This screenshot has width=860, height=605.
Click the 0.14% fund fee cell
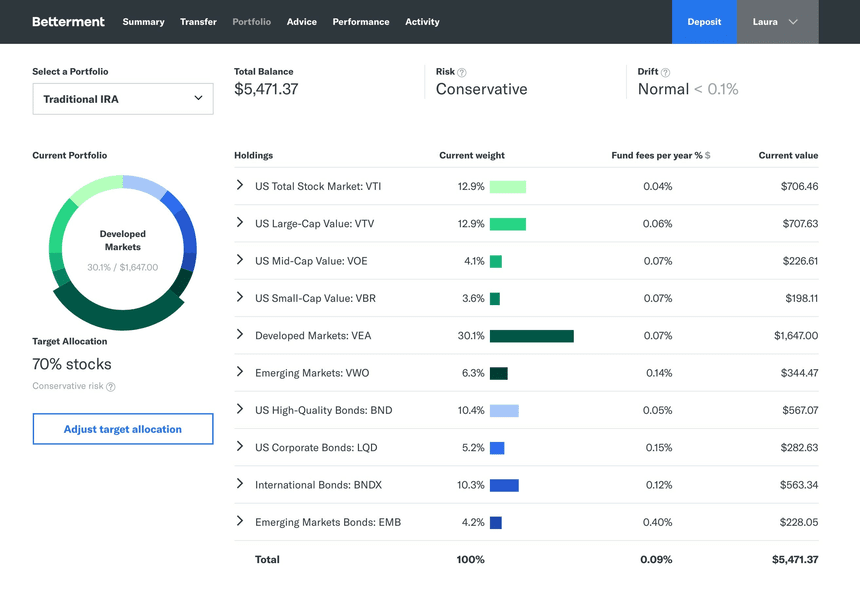coord(659,373)
